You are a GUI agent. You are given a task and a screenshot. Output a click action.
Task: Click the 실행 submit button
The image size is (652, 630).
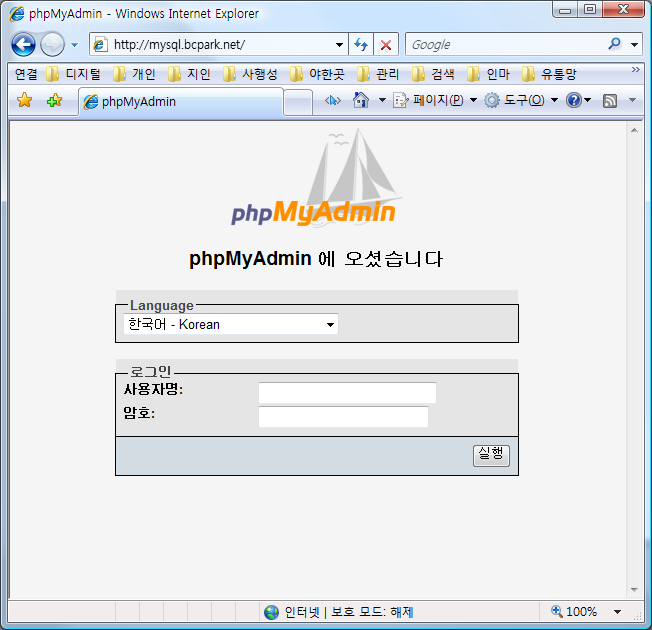point(491,455)
